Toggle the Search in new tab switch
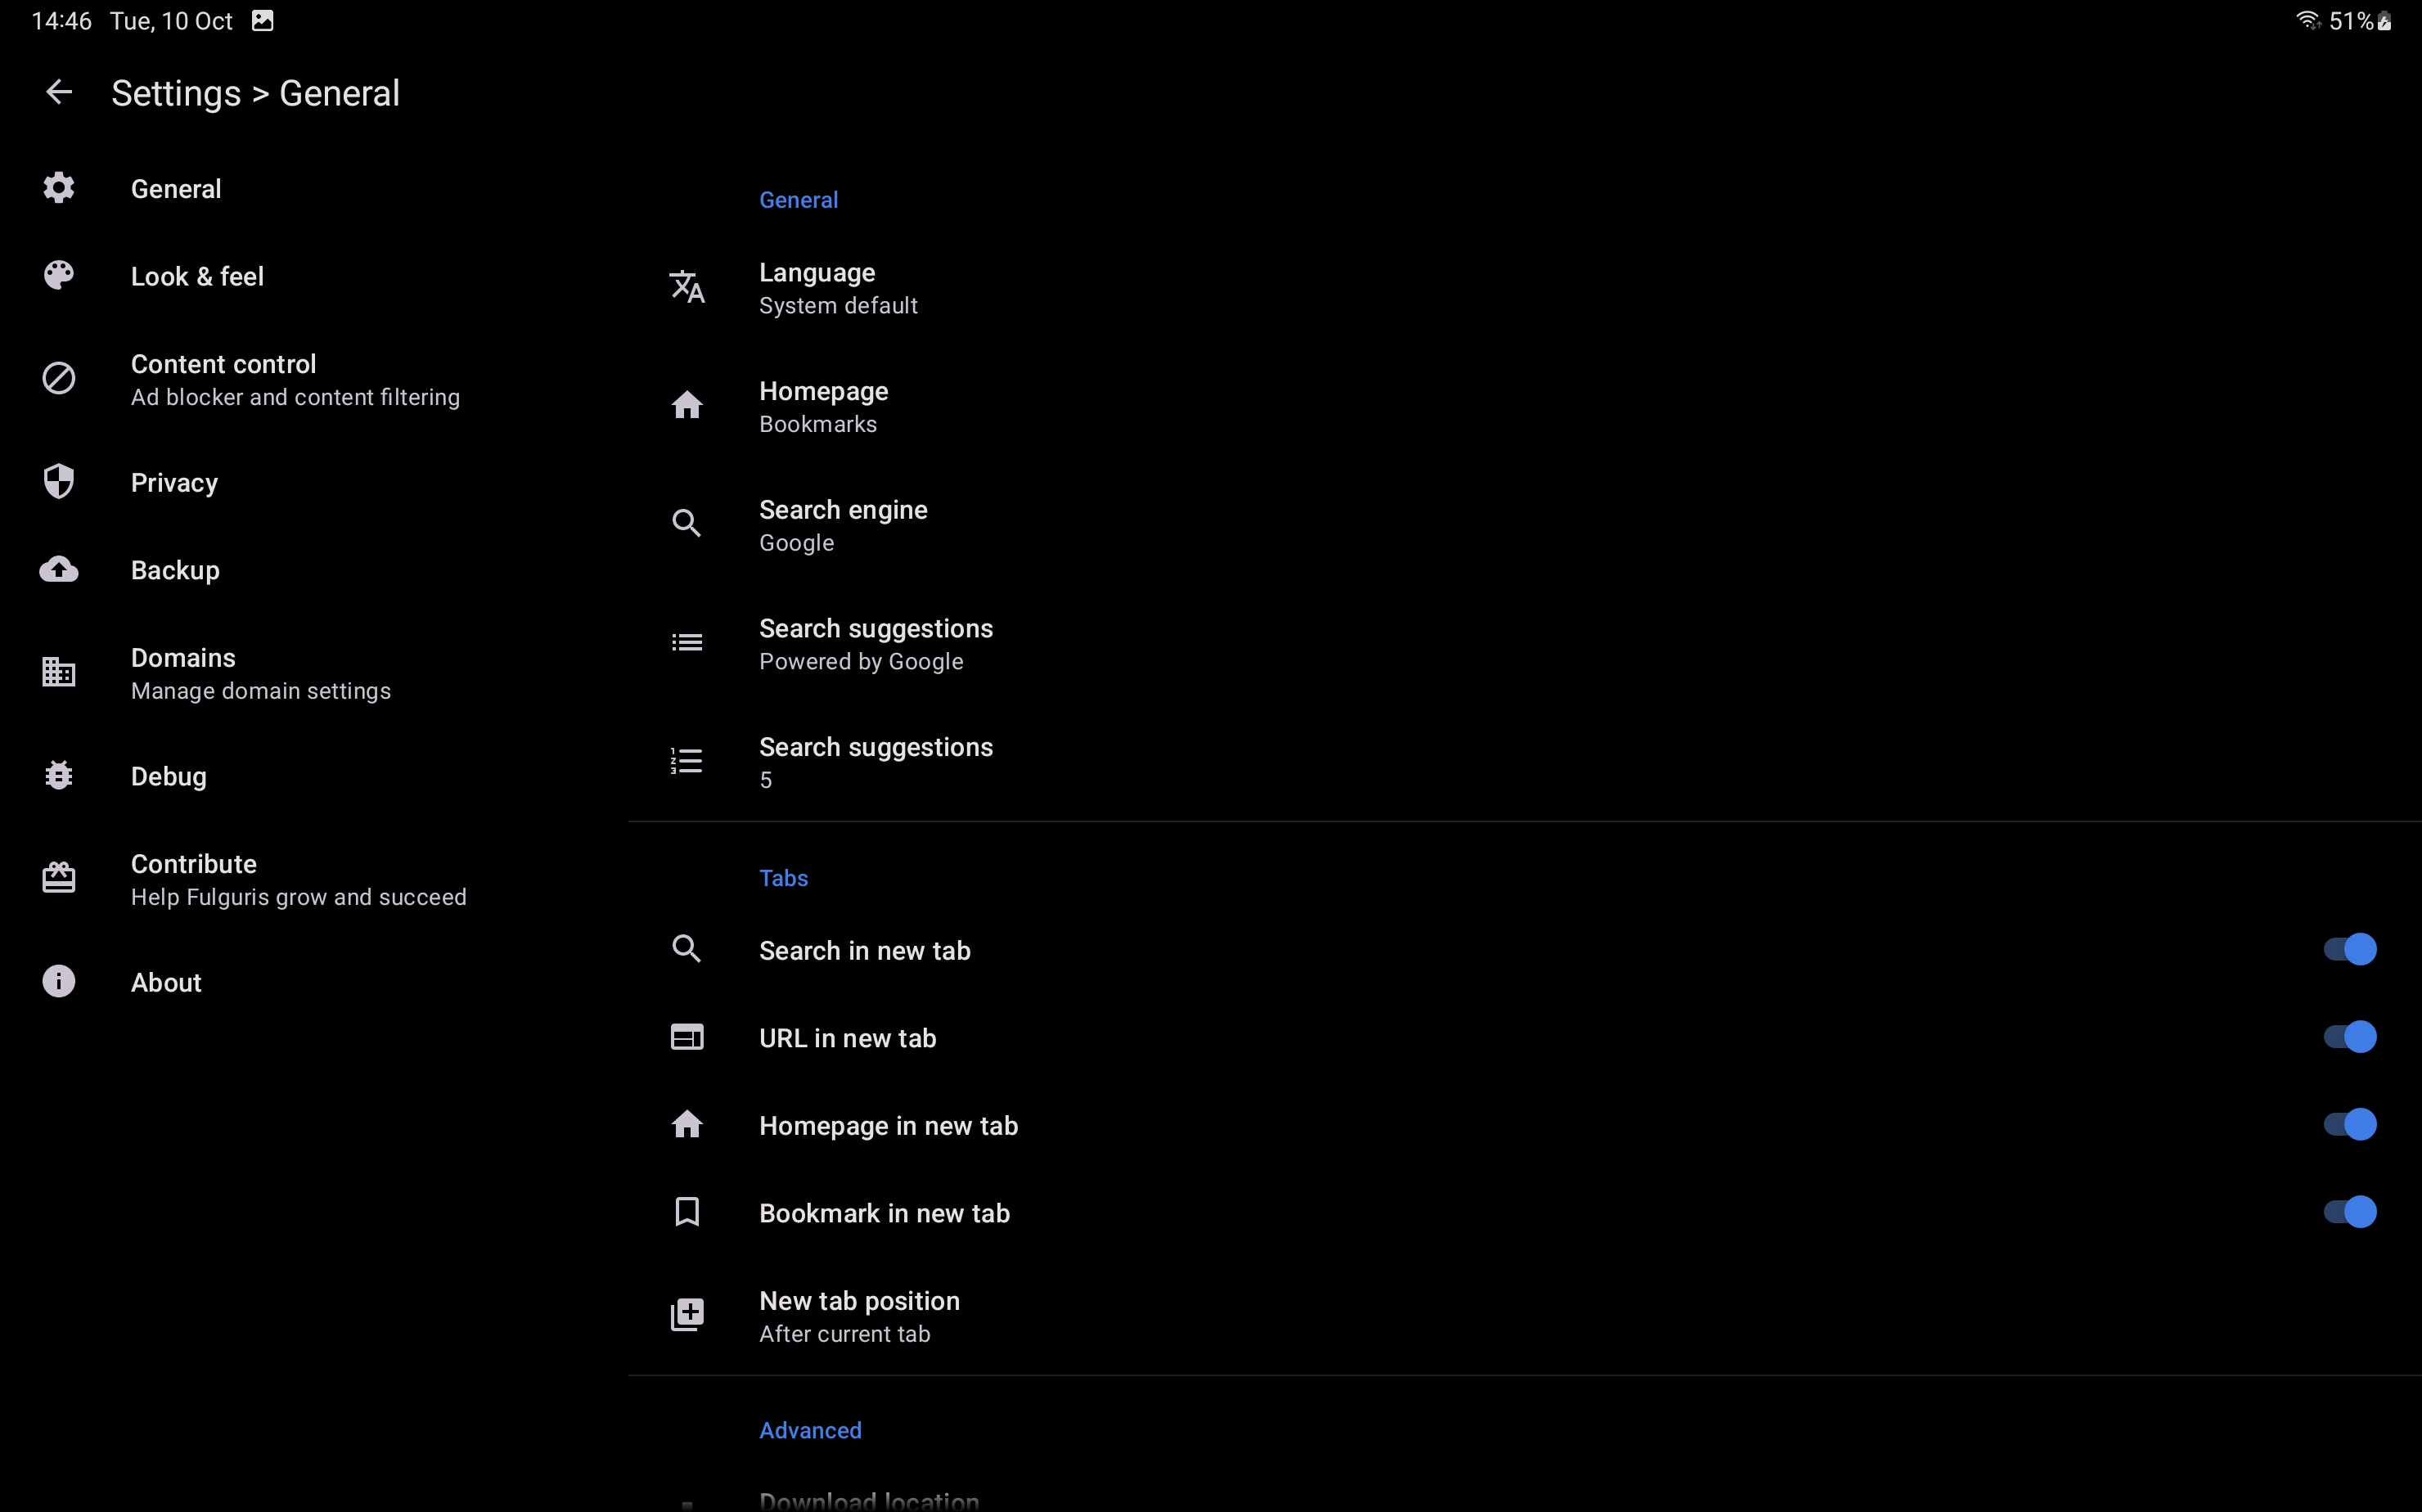2422x1512 pixels. coord(2349,949)
